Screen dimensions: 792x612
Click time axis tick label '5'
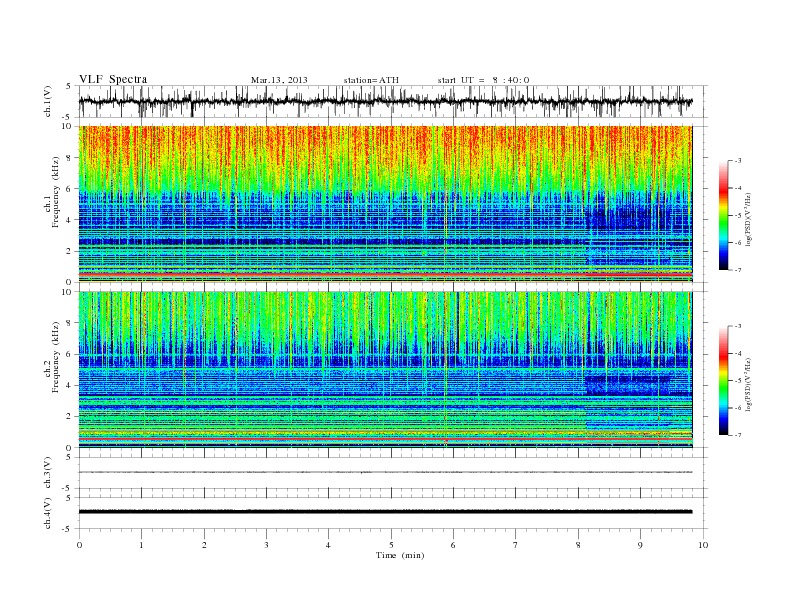tap(391, 545)
